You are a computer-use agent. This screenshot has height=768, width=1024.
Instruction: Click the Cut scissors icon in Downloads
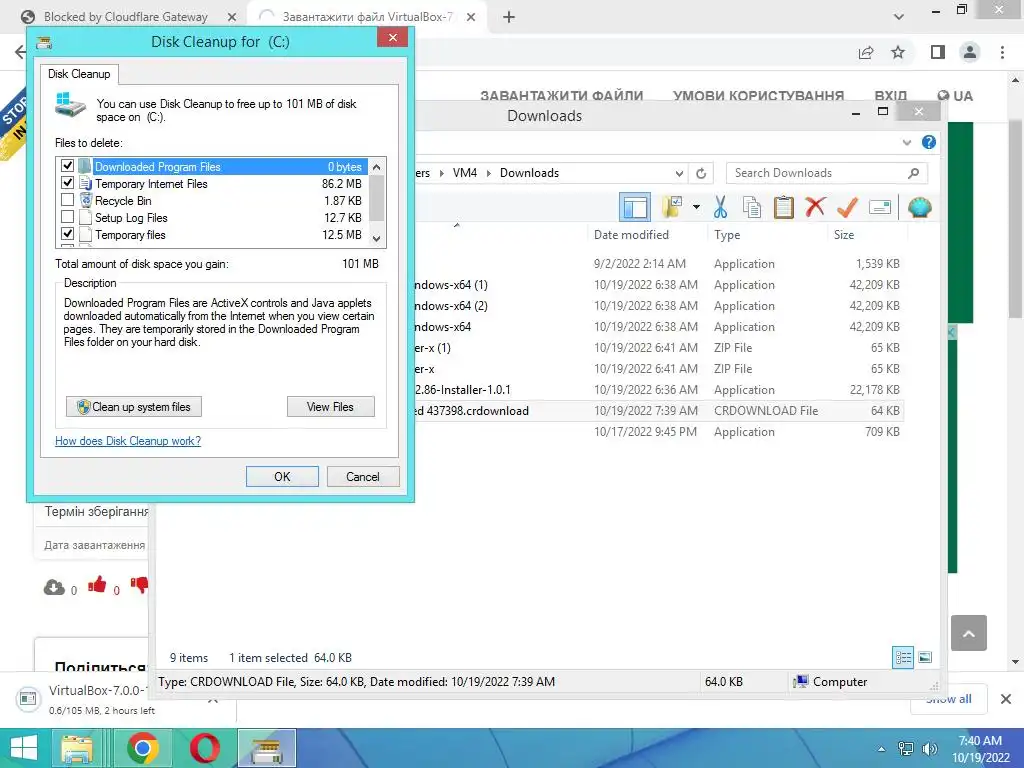click(720, 208)
